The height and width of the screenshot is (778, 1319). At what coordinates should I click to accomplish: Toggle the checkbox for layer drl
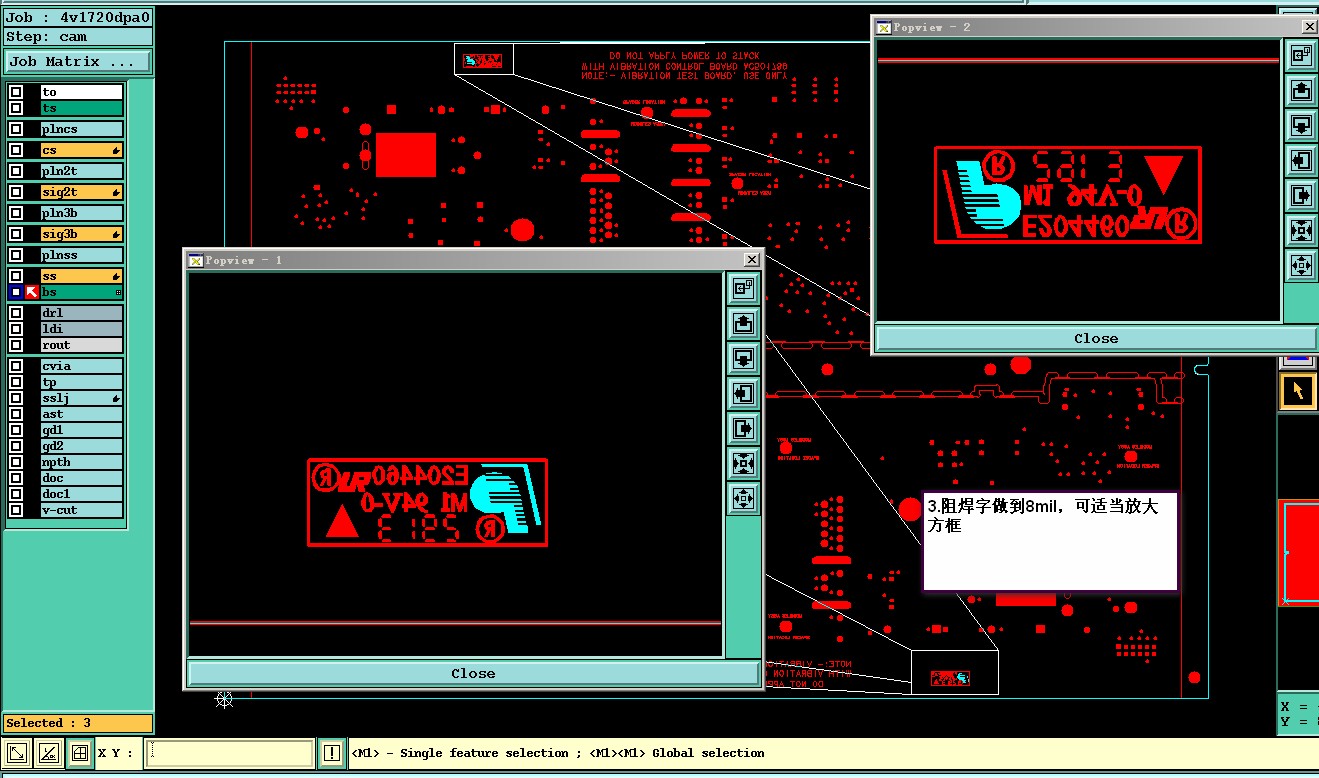tap(16, 313)
